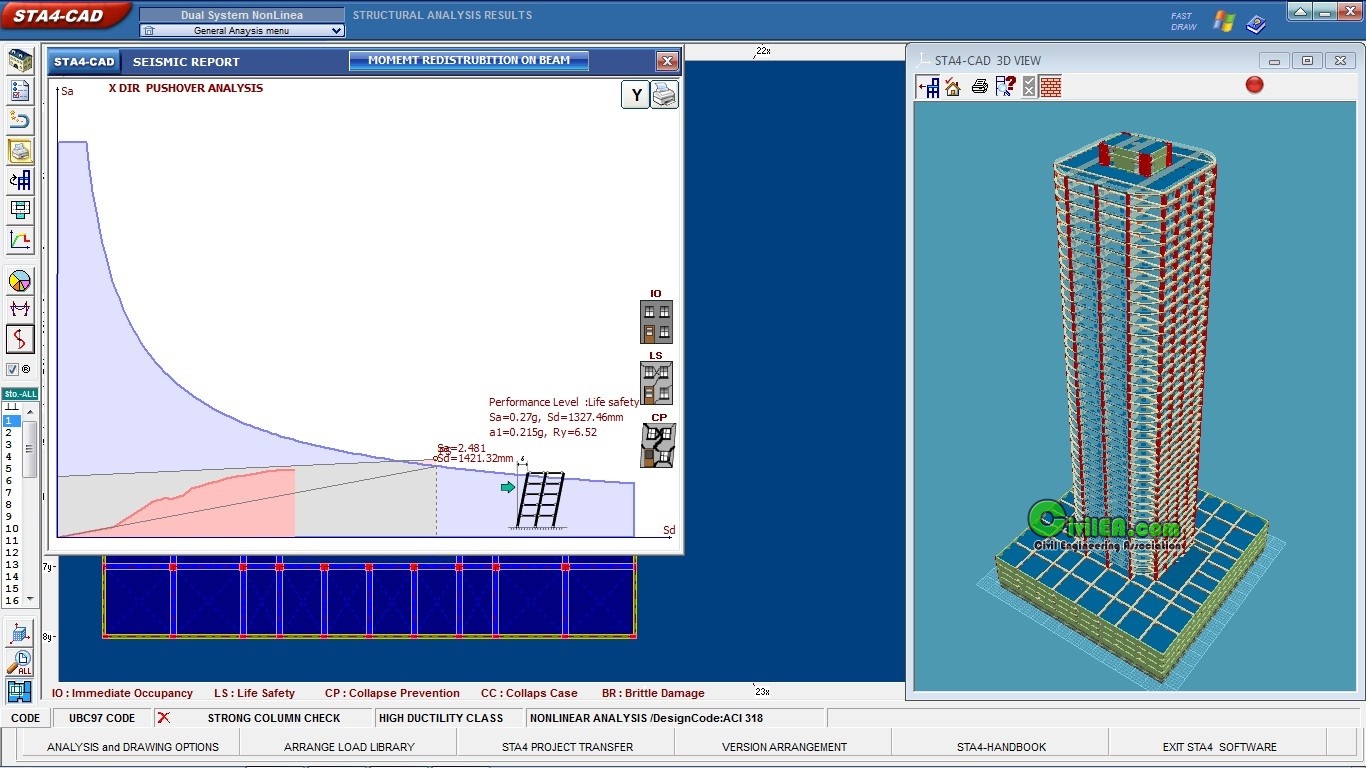Open the graph chart icon in left toolbar
This screenshot has height=768, width=1366.
point(20,240)
